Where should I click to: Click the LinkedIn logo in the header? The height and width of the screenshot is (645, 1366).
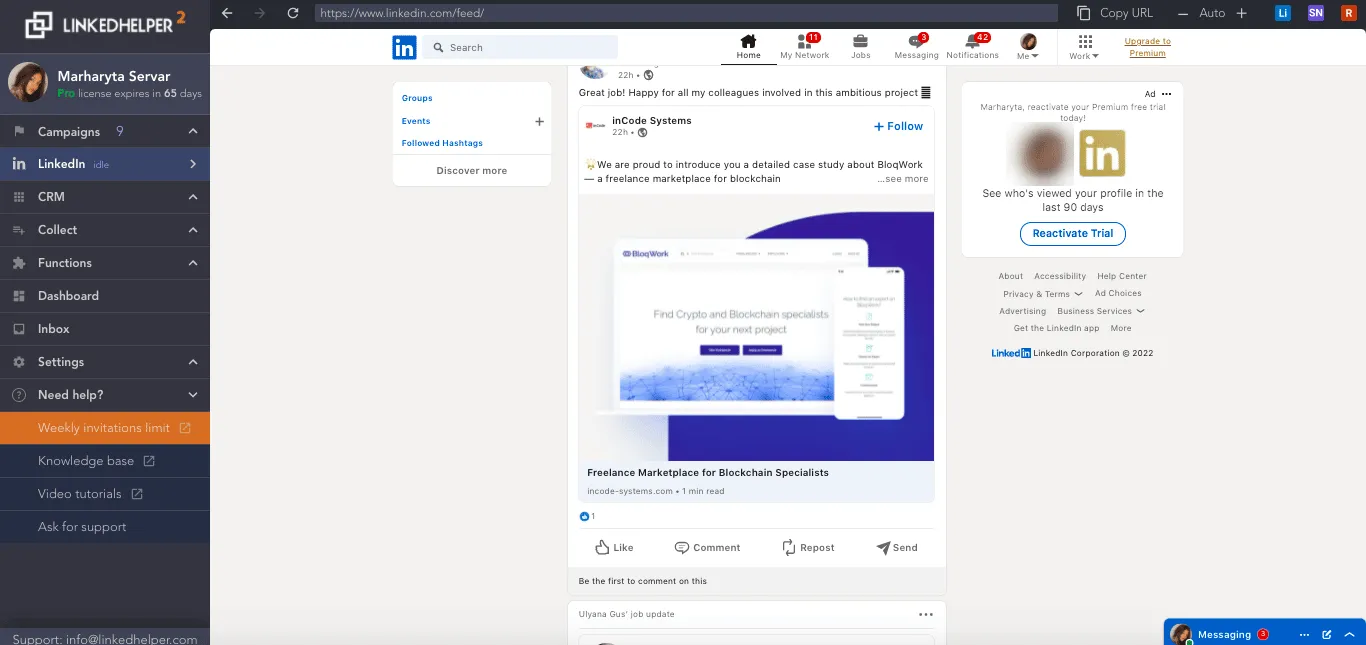[404, 47]
